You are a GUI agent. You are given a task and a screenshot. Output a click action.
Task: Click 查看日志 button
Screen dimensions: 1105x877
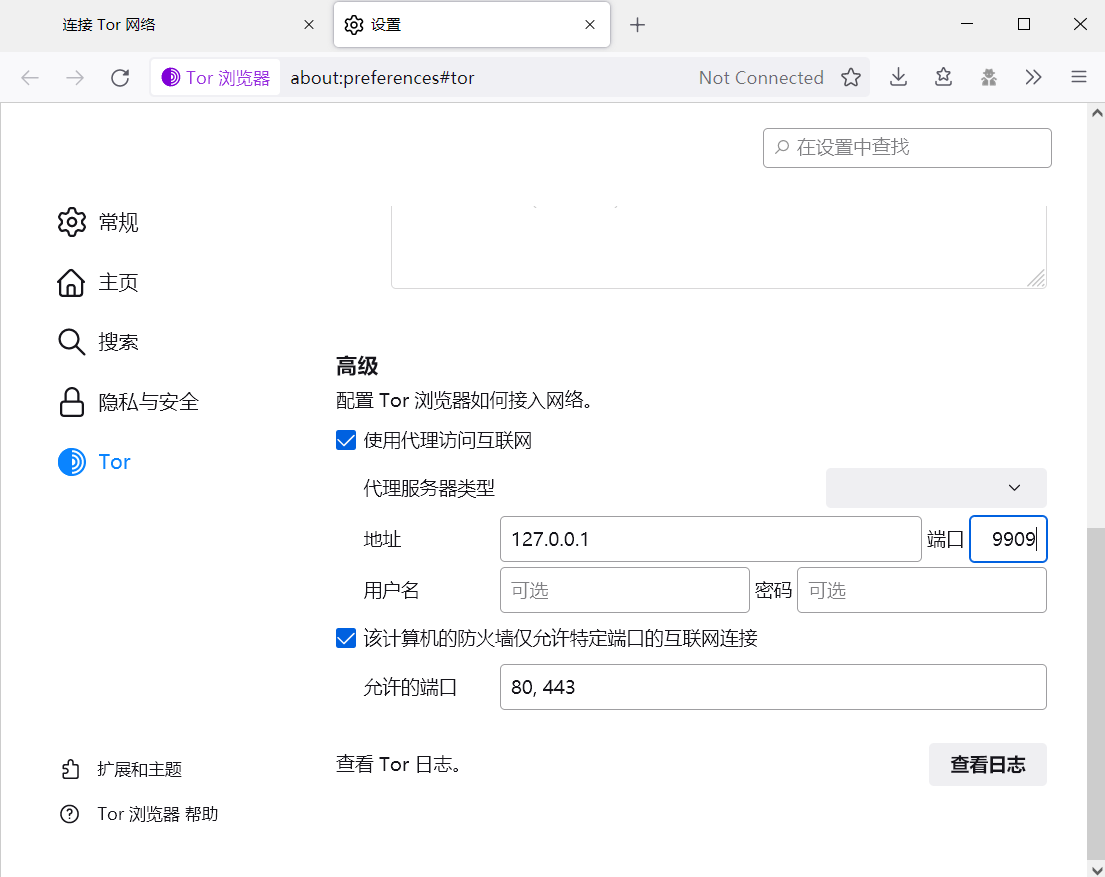[x=987, y=765]
